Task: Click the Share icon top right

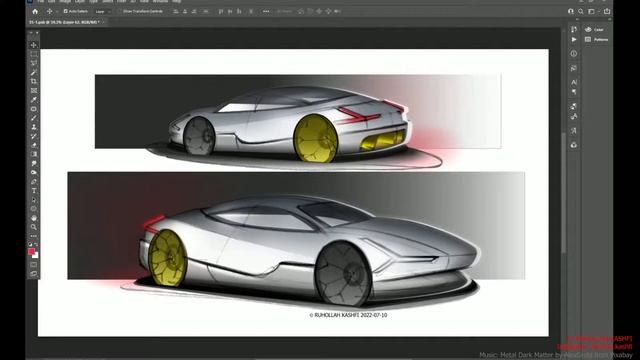Action: [x=607, y=11]
